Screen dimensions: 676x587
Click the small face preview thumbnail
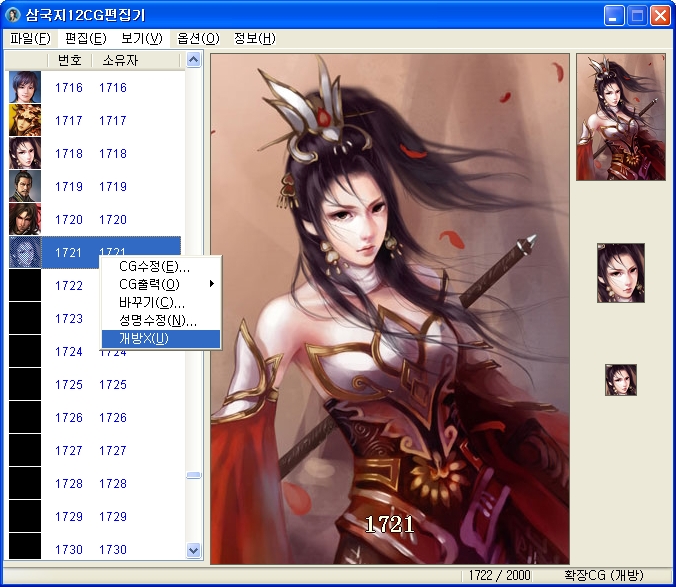pyautogui.click(x=621, y=273)
